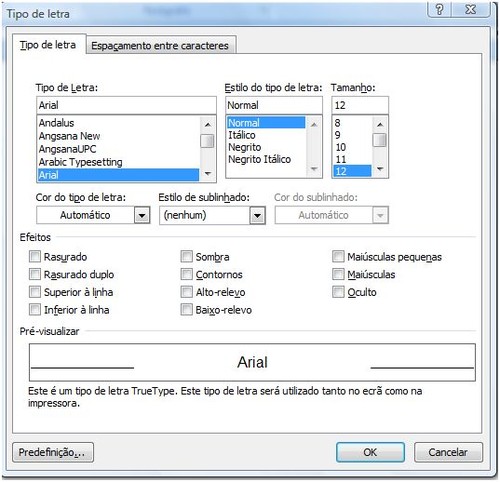The image size is (500, 482).
Task: Click the size list scroll-down arrow
Action: click(x=380, y=169)
